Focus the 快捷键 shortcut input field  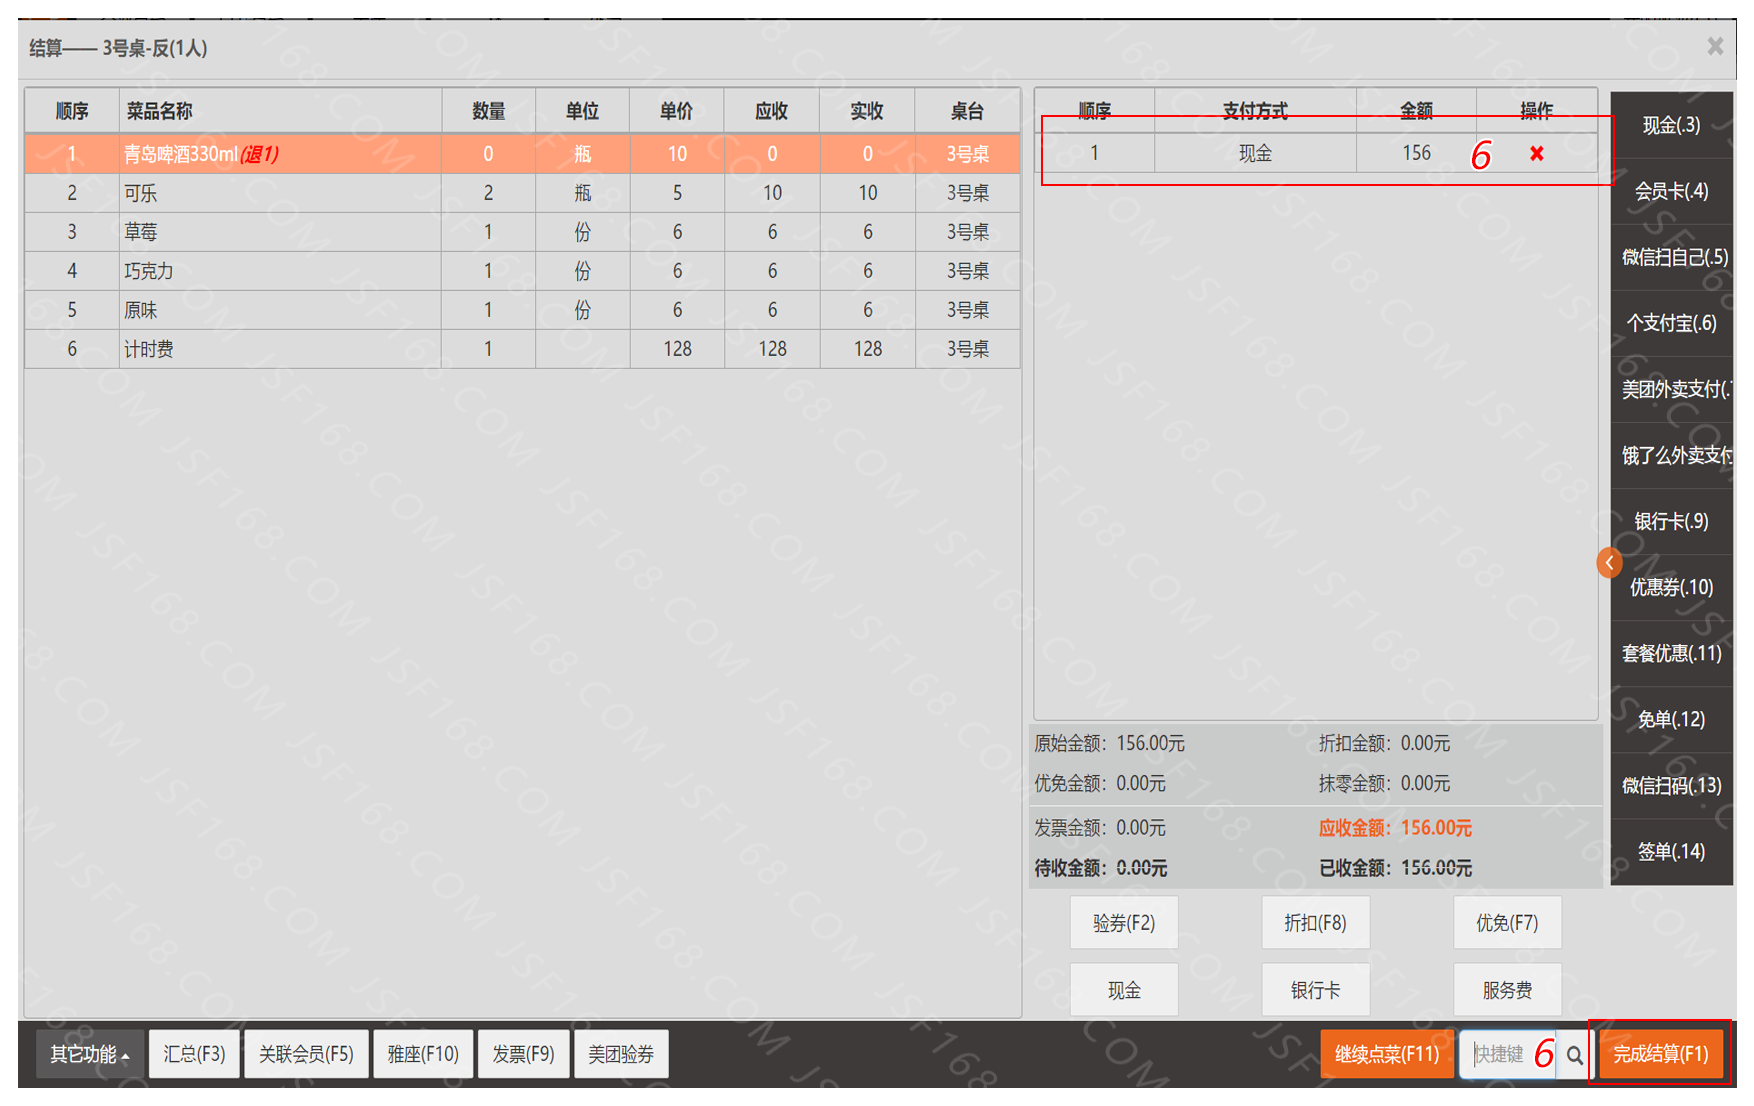[x=1506, y=1054]
